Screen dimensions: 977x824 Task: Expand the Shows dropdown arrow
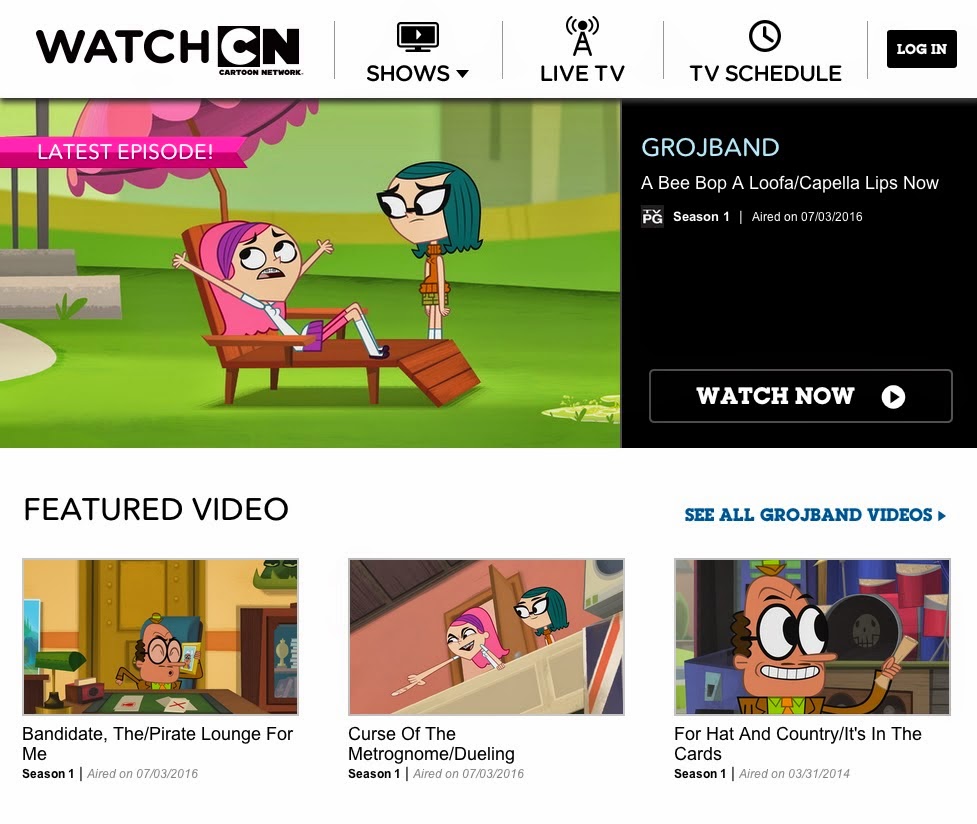pyautogui.click(x=462, y=74)
